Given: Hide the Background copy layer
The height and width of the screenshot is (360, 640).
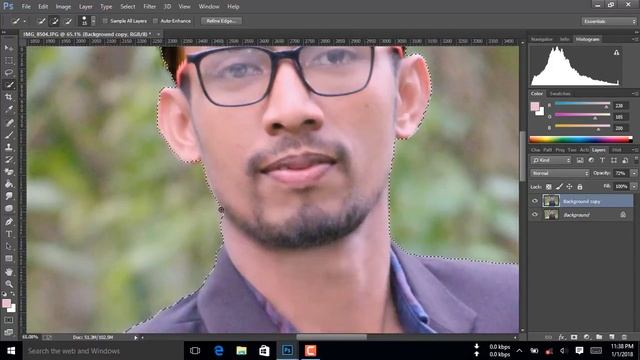Looking at the screenshot, I should (535, 201).
